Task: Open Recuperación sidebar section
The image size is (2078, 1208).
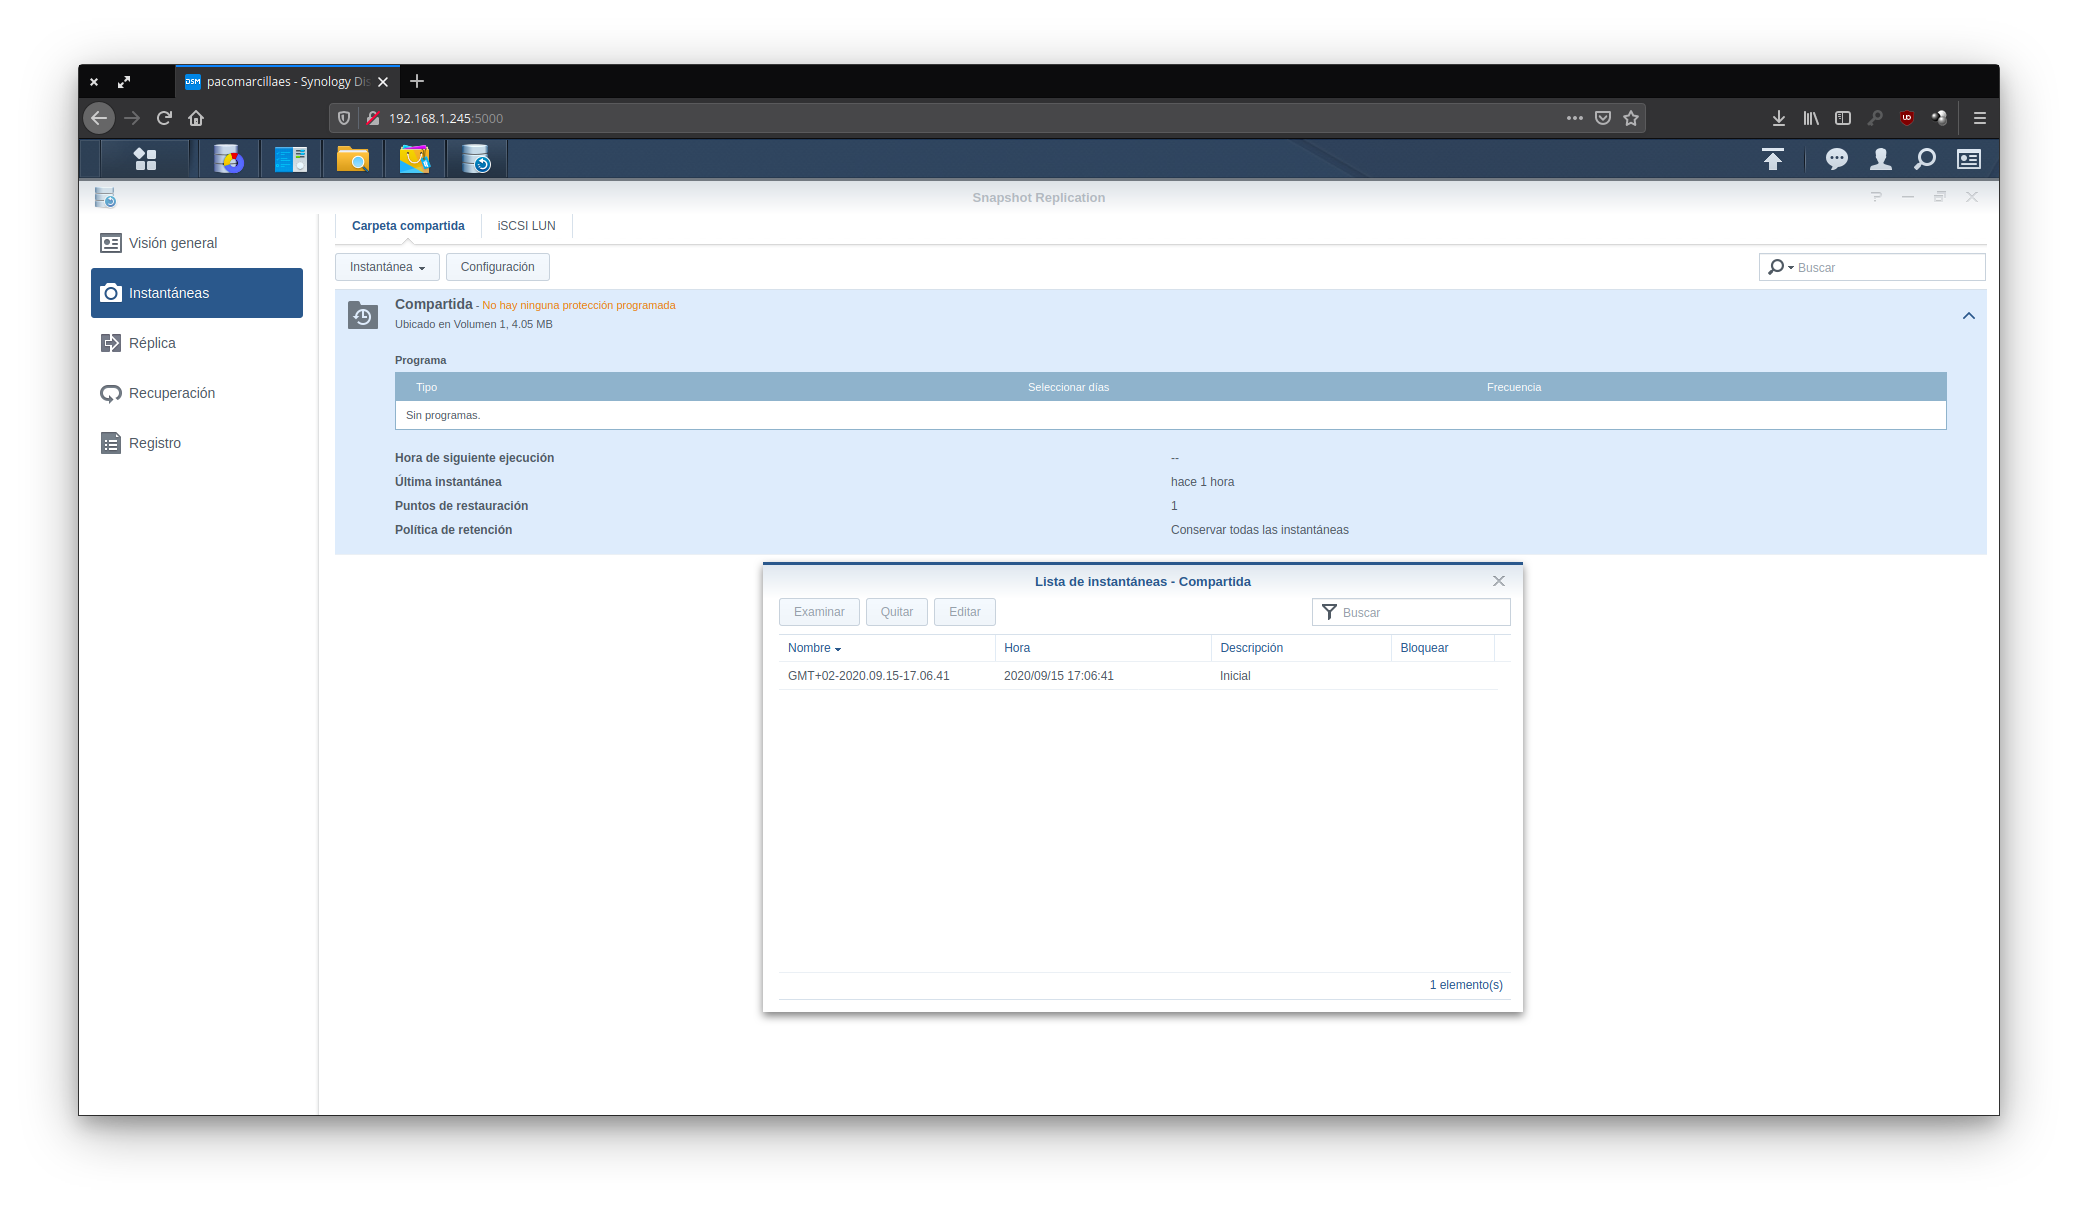Action: tap(171, 393)
